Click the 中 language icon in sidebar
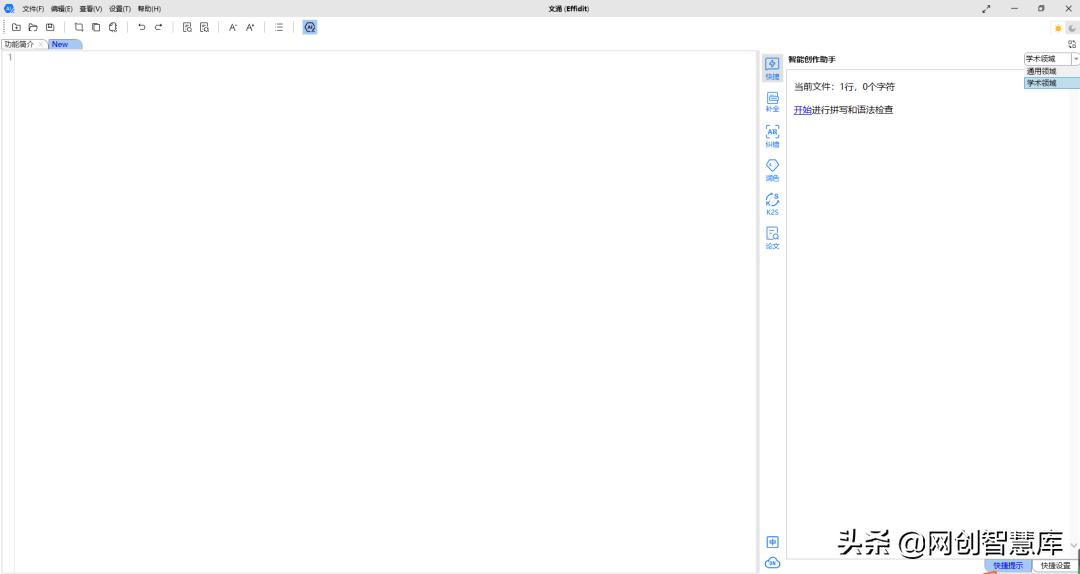1080x574 pixels. point(773,542)
